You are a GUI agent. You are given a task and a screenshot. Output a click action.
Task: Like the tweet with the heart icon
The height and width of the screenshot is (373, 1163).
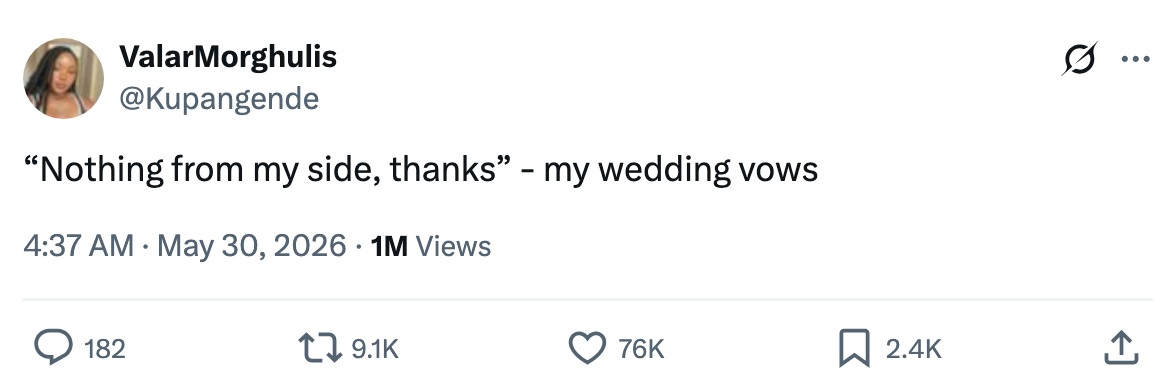(x=587, y=348)
